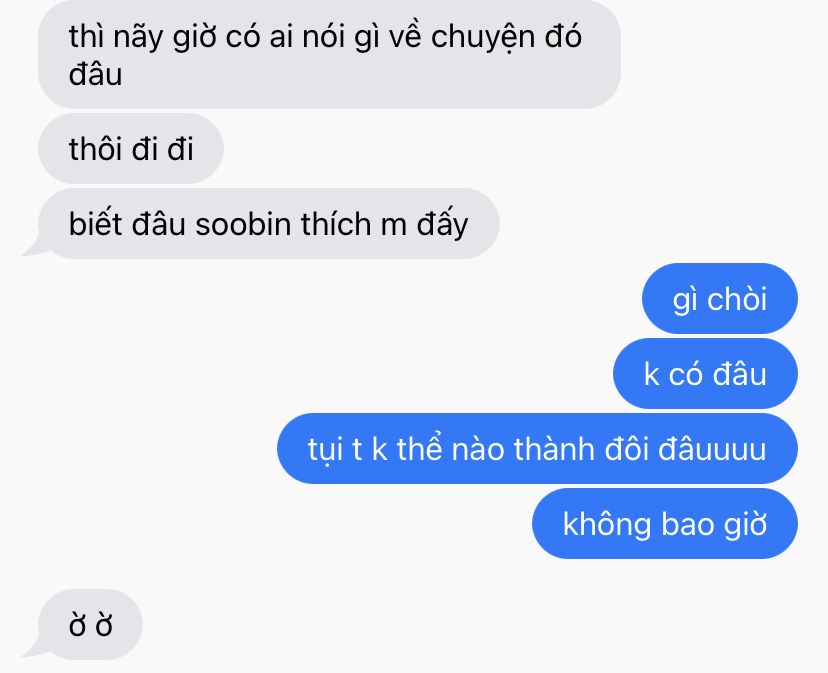Click the "tụi t k thể nào thành đôi đâuuuu" message
The image size is (828, 673).
click(537, 448)
